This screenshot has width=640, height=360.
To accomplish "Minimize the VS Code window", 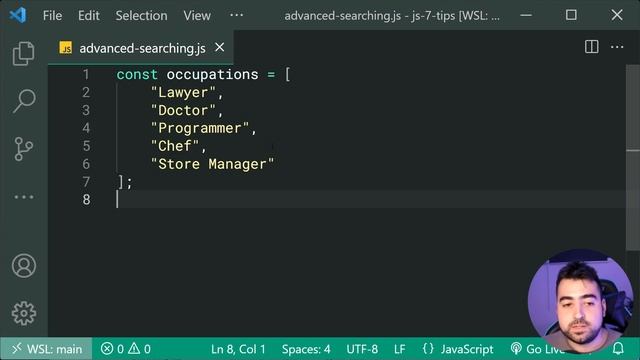I will click(526, 16).
